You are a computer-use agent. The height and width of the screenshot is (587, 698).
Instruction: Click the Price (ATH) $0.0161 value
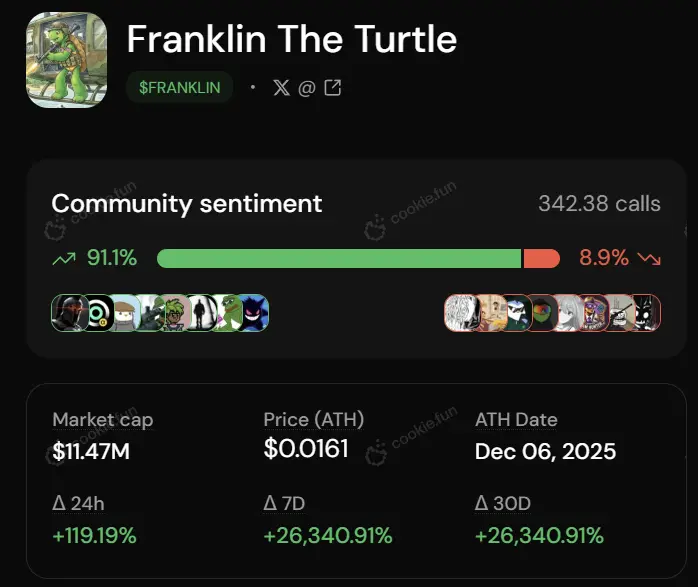click(306, 450)
